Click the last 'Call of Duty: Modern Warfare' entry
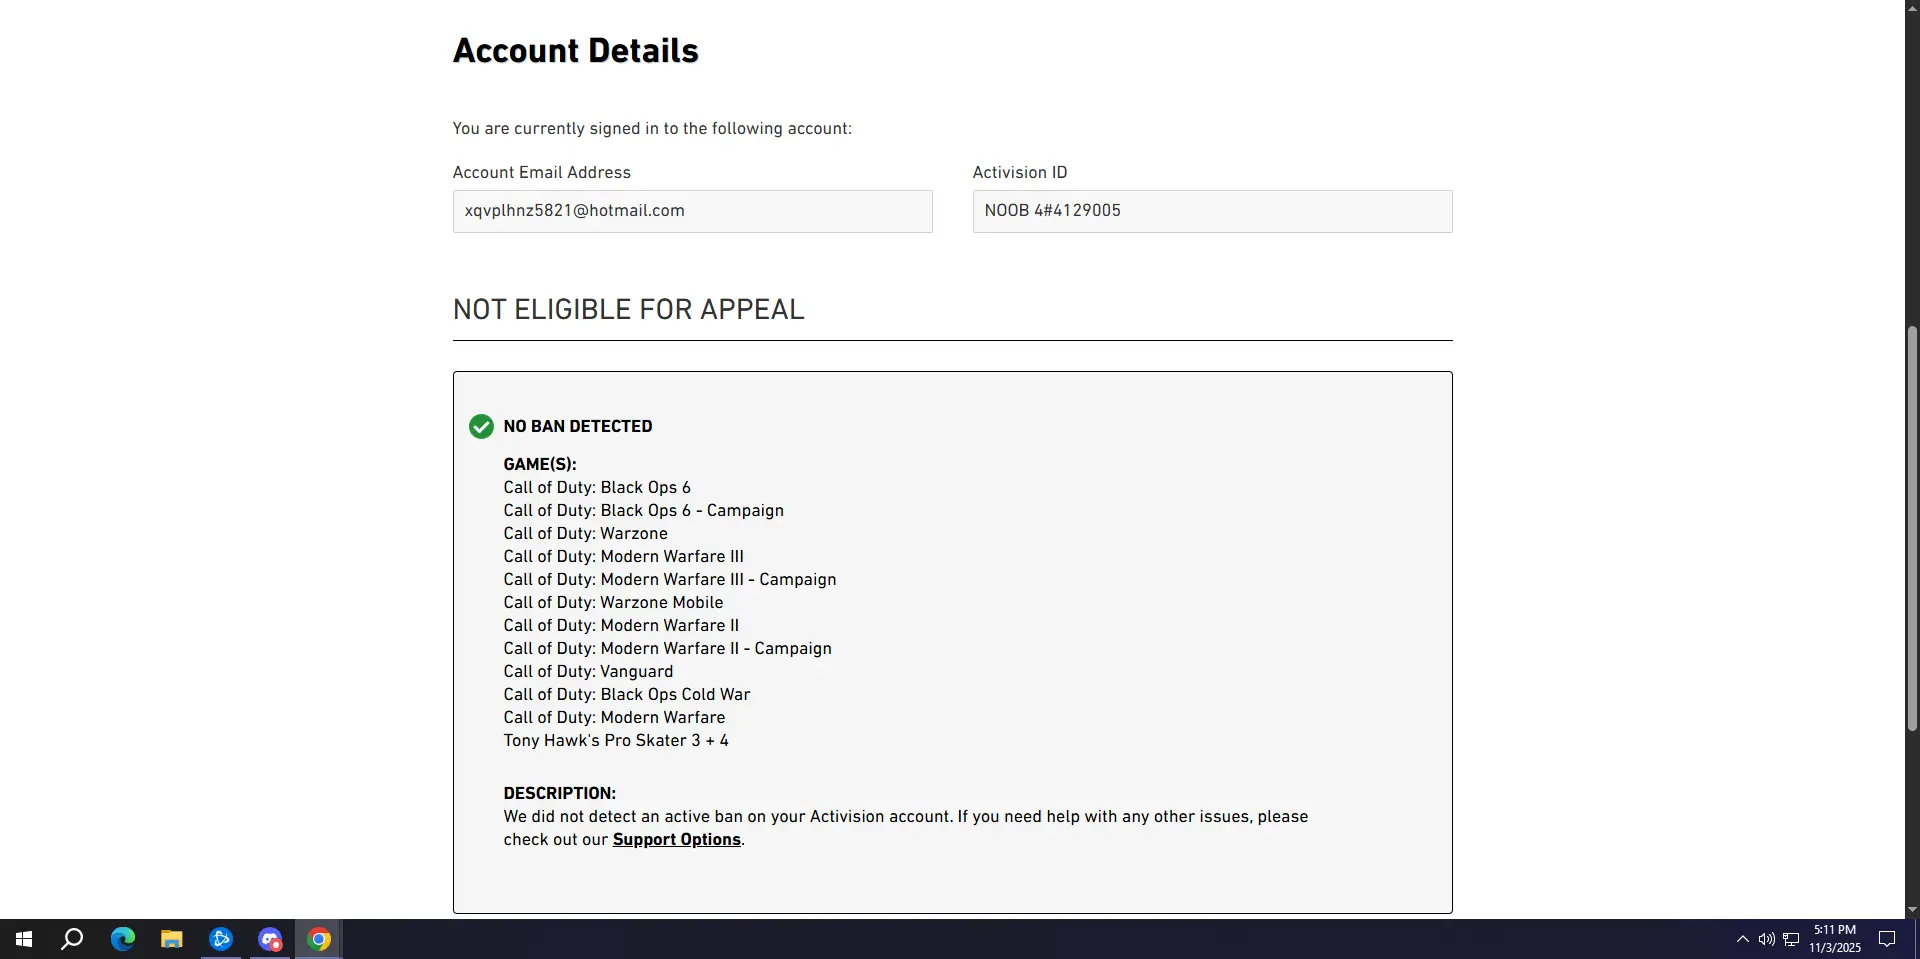 click(615, 718)
